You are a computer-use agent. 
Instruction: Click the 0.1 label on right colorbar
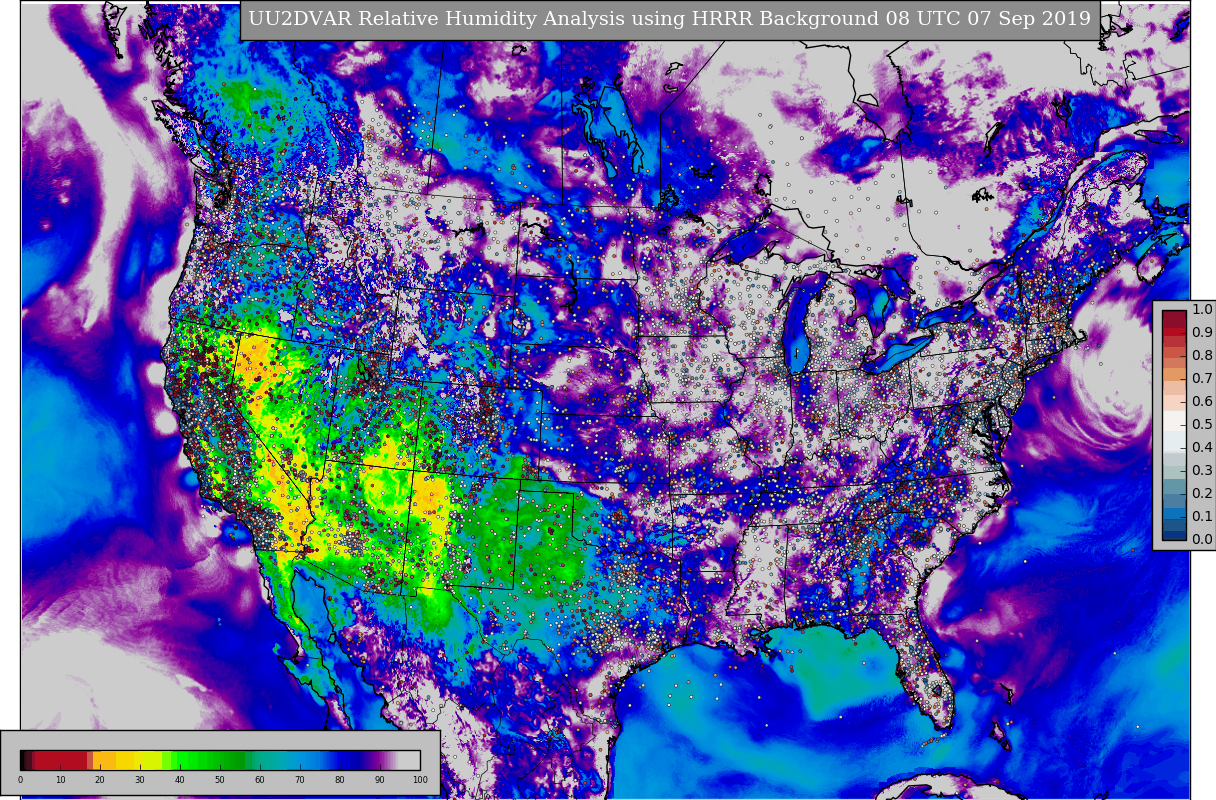1201,516
